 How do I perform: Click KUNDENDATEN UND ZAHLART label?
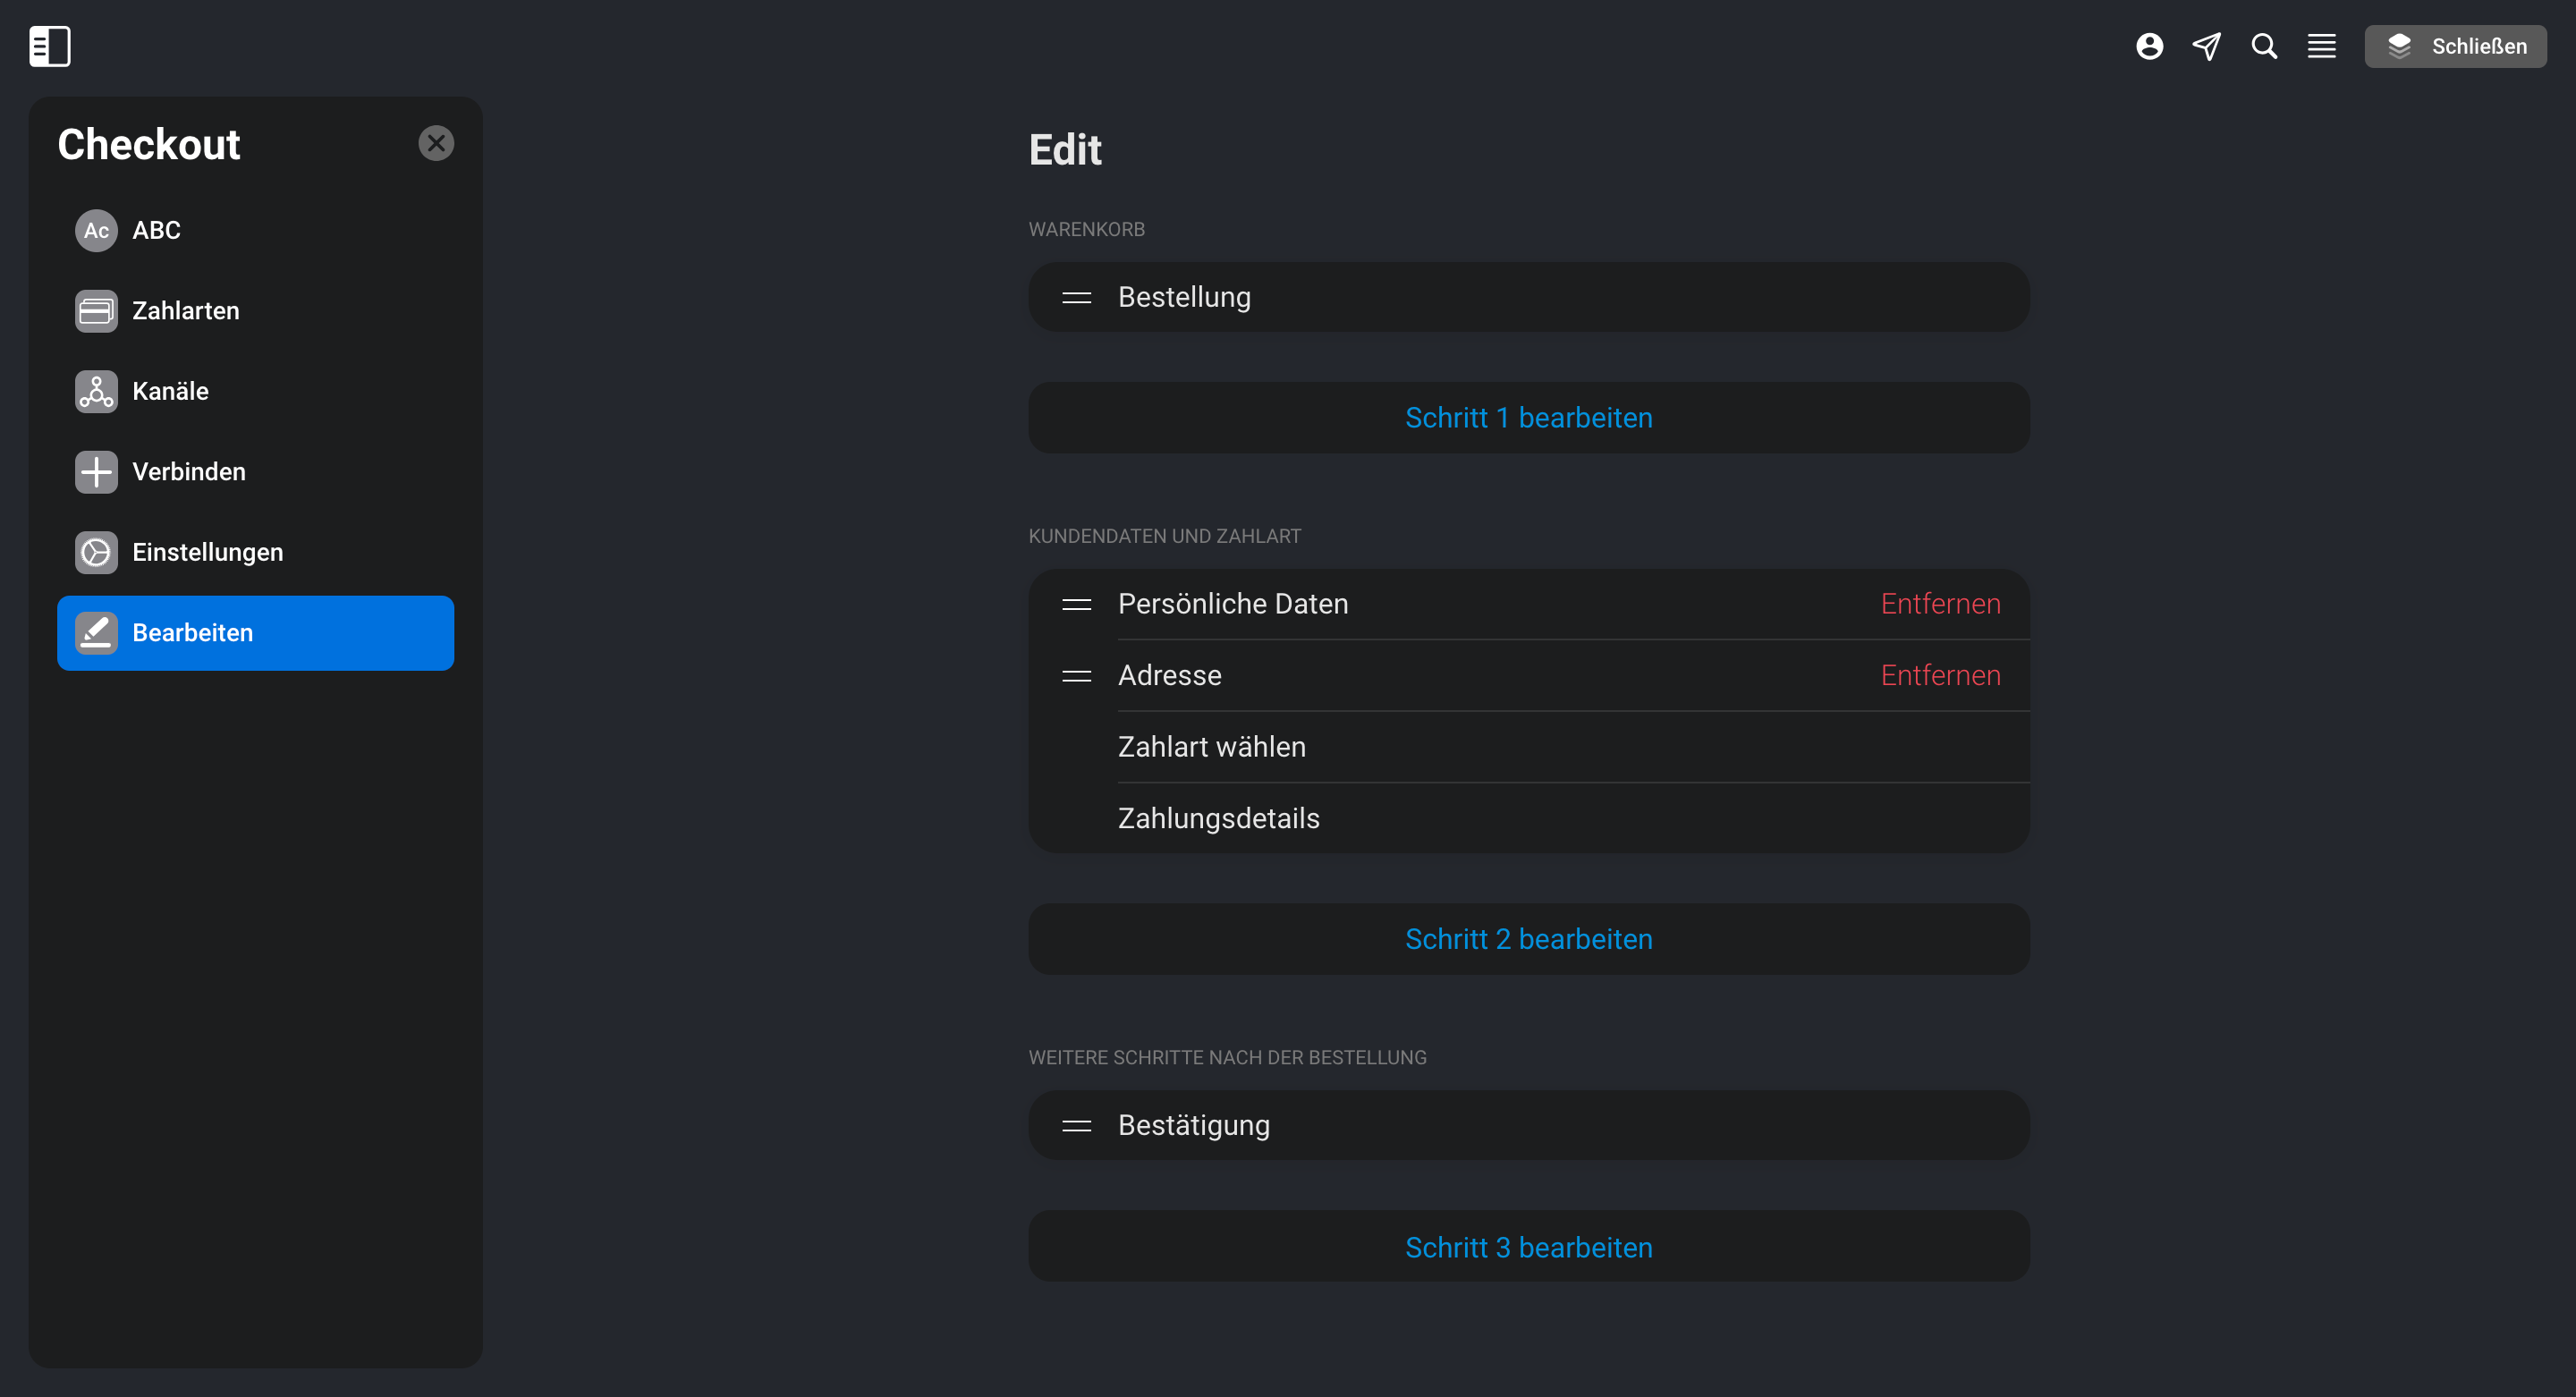(x=1164, y=536)
